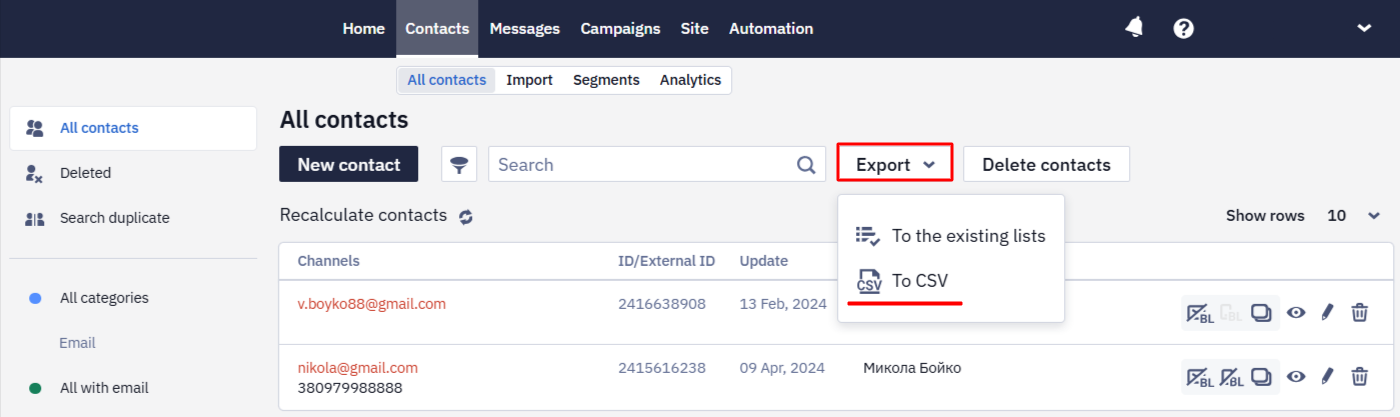Add nikola@gmail.com phone number to blacklist
The width and height of the screenshot is (1400, 417).
point(1231,377)
